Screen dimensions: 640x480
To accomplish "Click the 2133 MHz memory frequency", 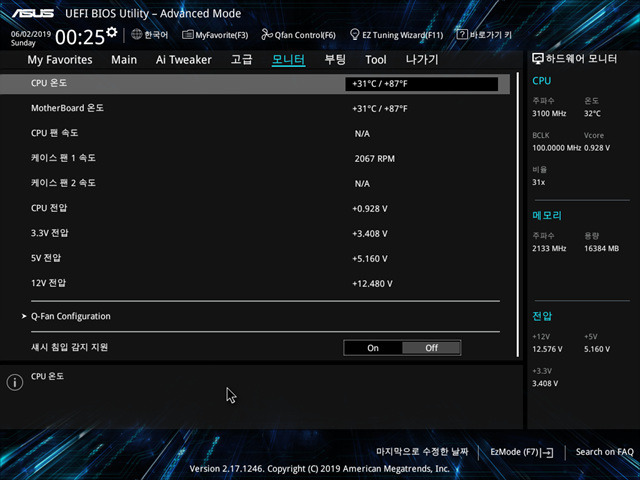I will tap(549, 249).
